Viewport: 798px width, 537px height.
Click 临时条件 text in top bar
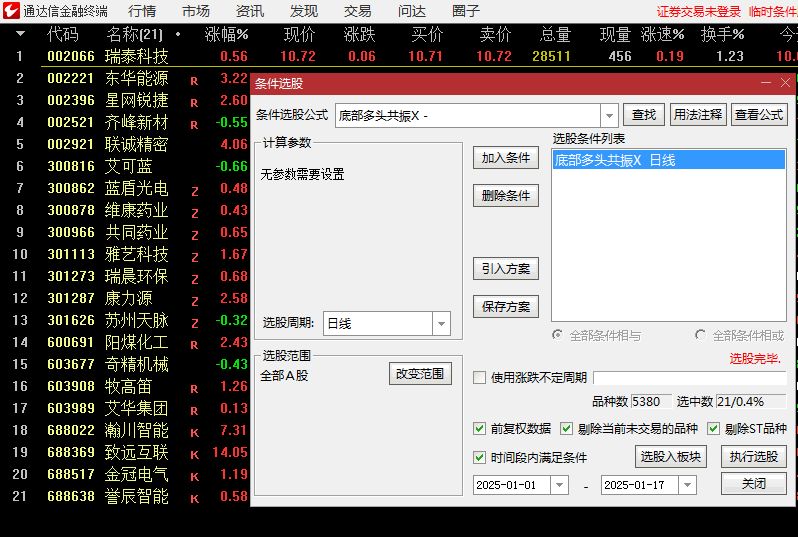tap(773, 11)
